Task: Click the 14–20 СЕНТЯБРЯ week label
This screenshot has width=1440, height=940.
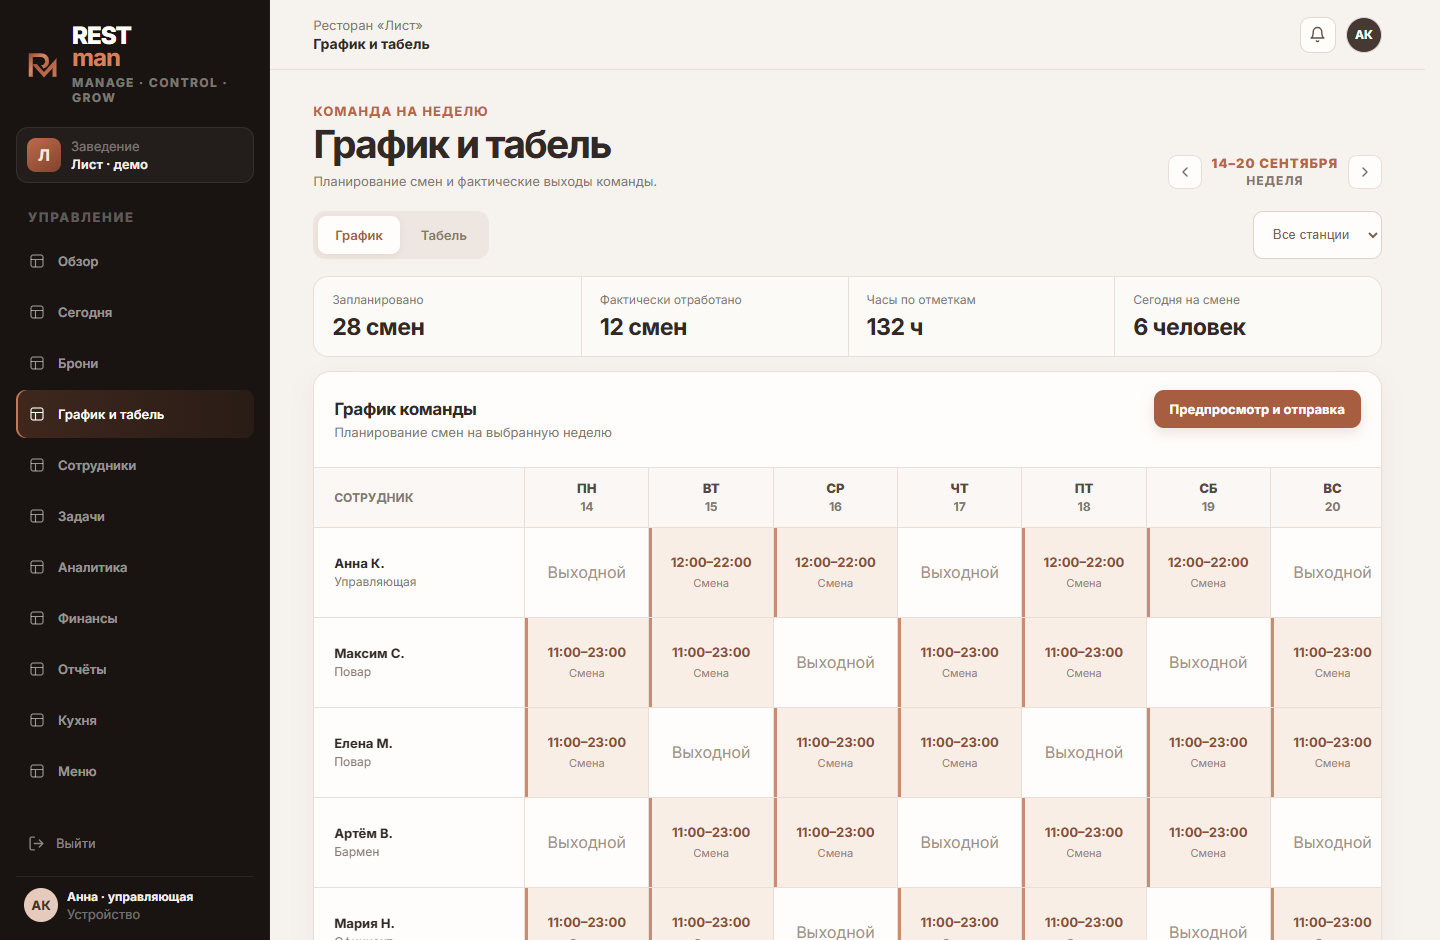Action: (1274, 163)
